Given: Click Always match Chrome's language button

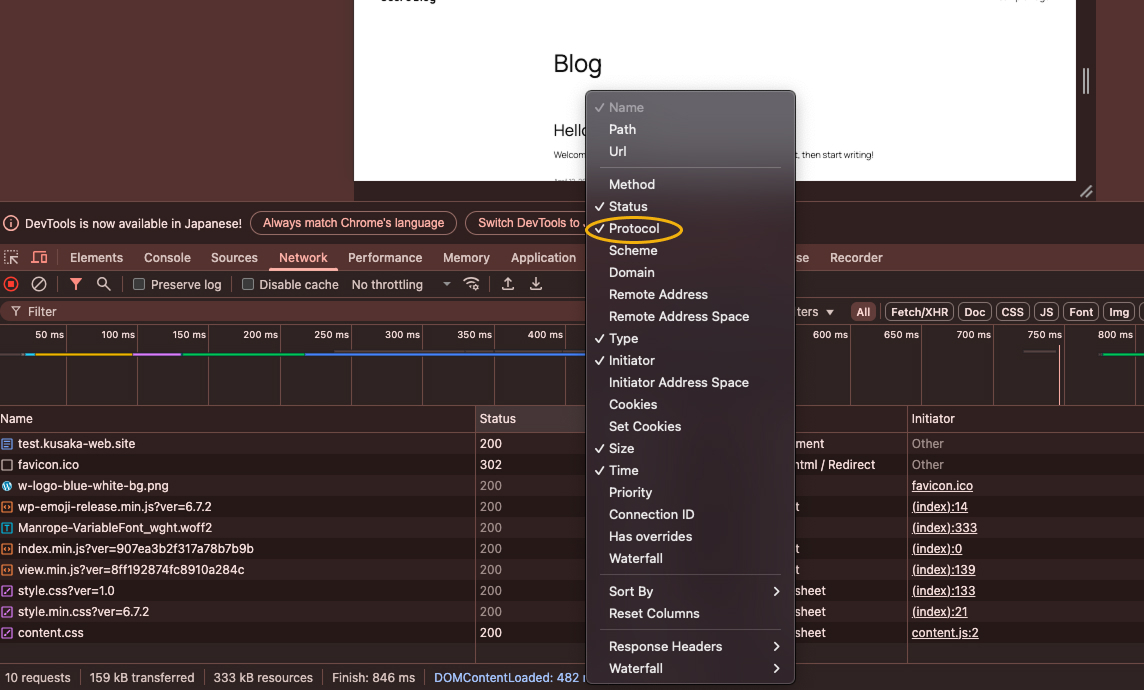Looking at the screenshot, I should (x=353, y=223).
